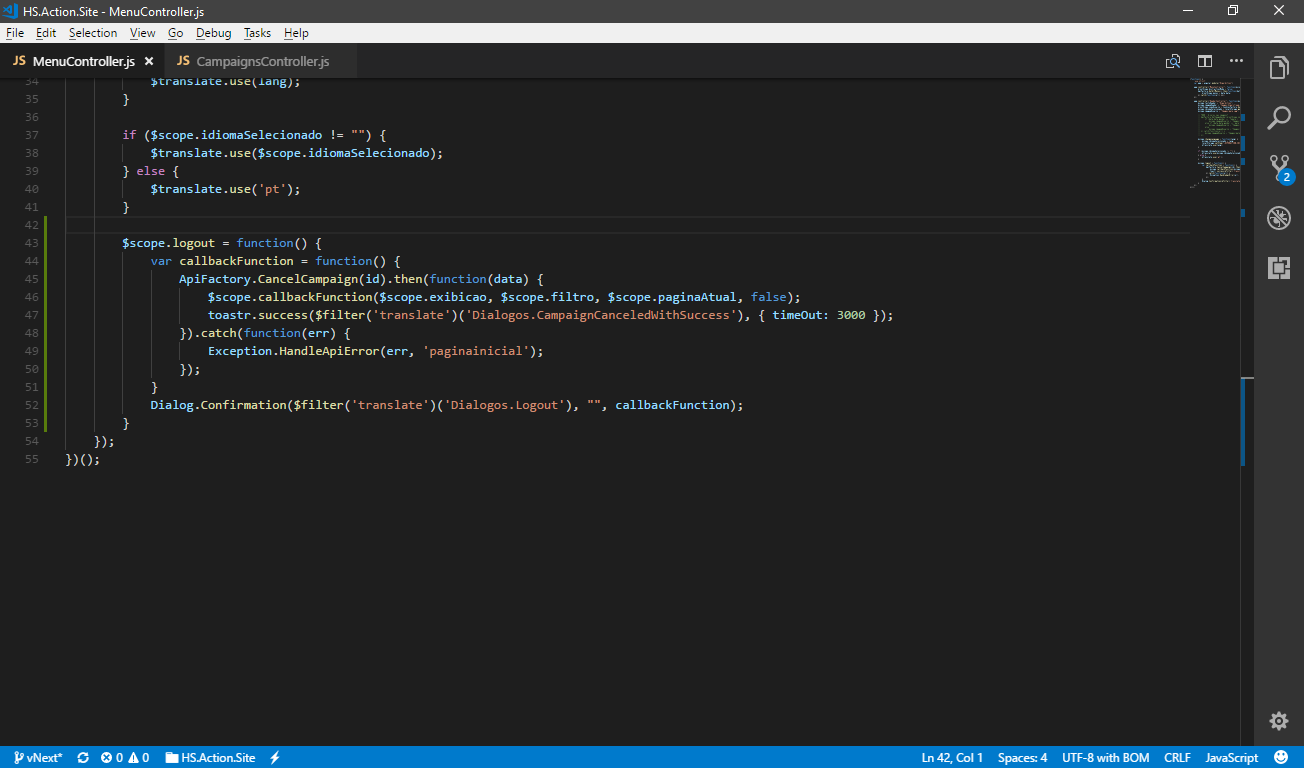Click the Open Changes icon in editor toolbar
This screenshot has height=768, width=1304.
tap(1173, 61)
